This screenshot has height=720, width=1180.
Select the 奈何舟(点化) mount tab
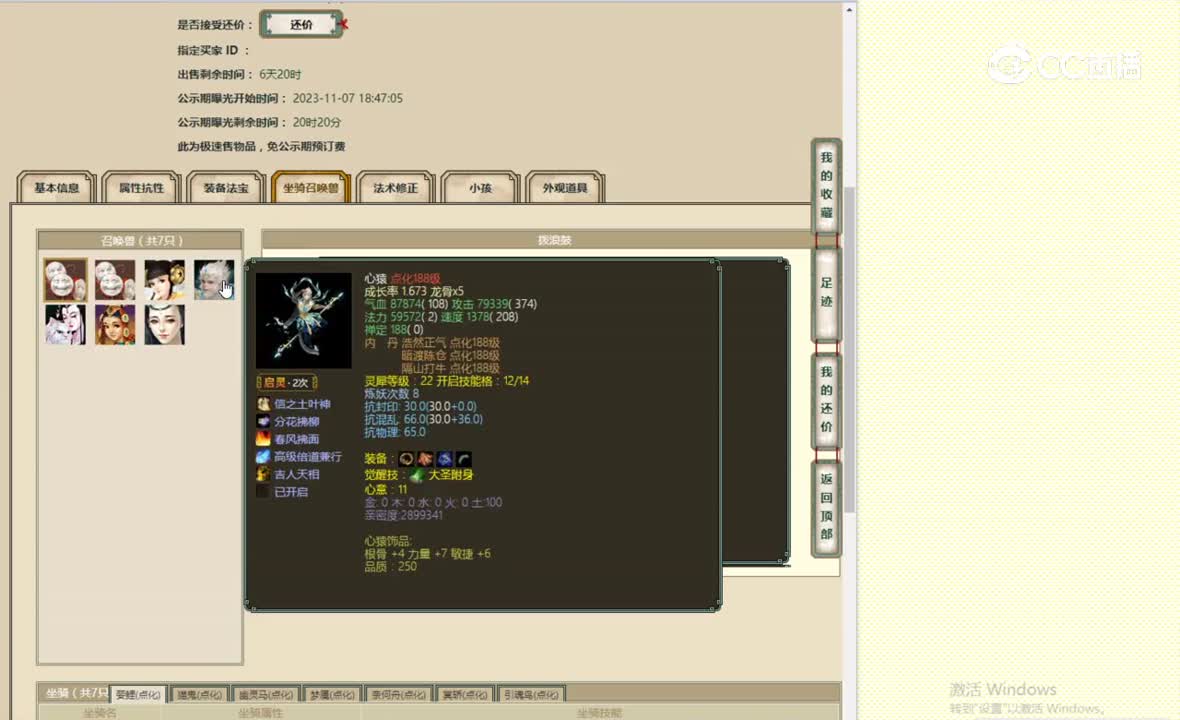(x=398, y=694)
